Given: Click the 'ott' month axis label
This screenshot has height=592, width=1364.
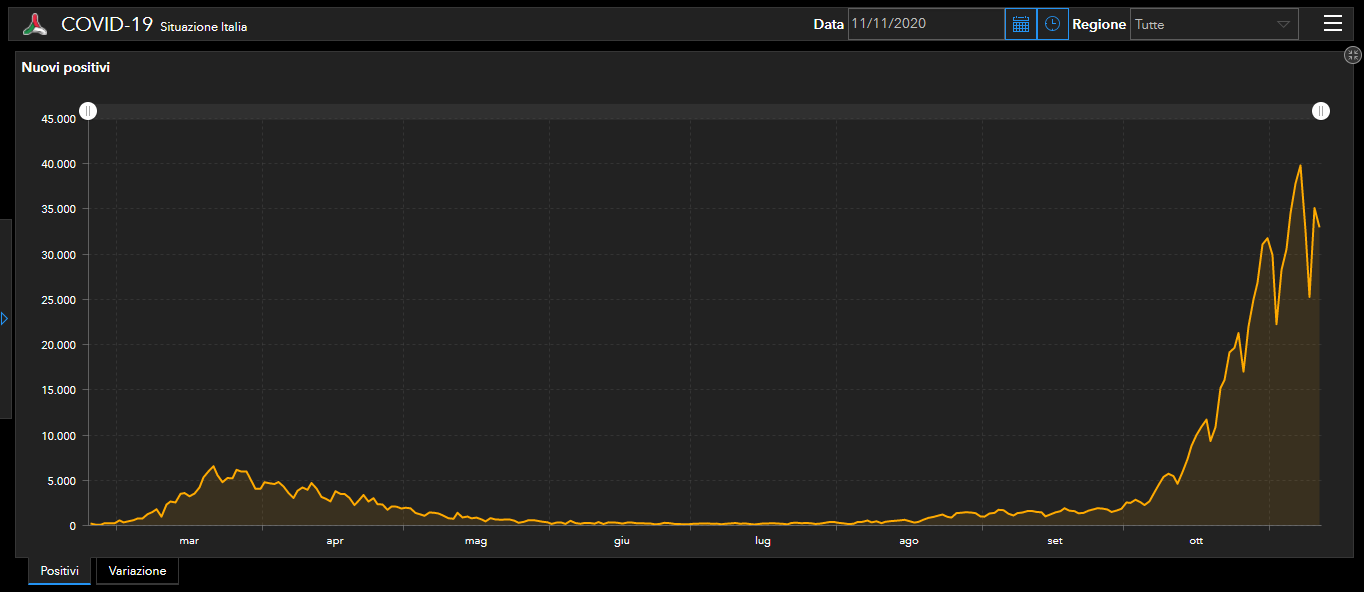Looking at the screenshot, I should tap(1196, 541).
